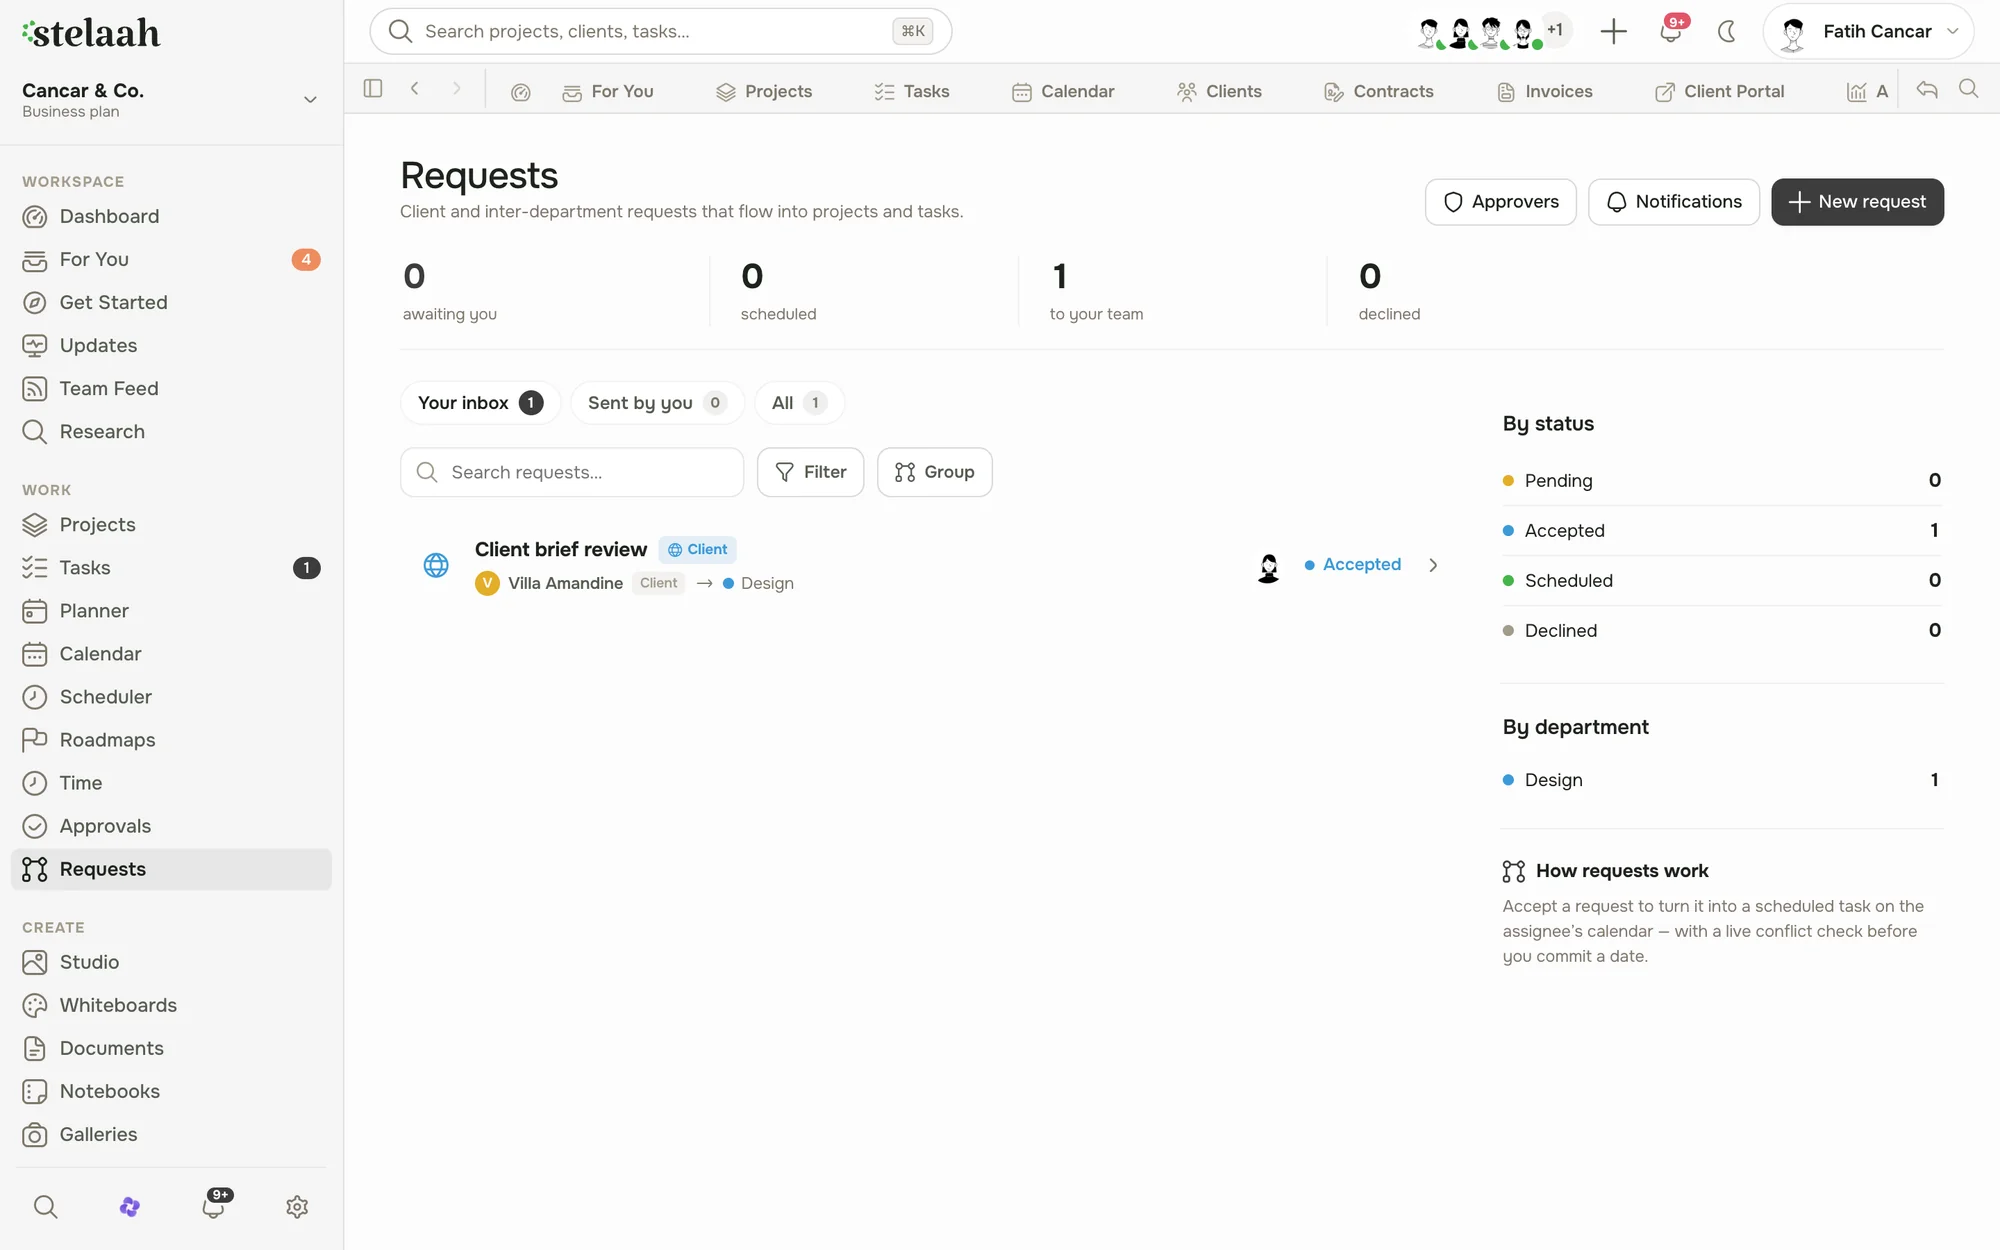Open Requests in the sidebar
Image resolution: width=2000 pixels, height=1250 pixels.
point(171,869)
